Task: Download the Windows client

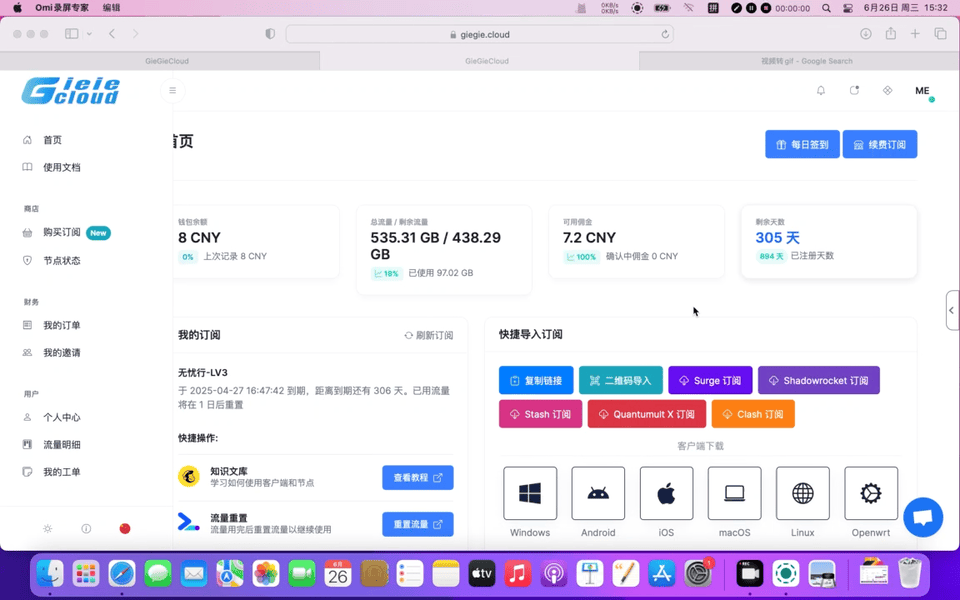Action: tap(530, 493)
